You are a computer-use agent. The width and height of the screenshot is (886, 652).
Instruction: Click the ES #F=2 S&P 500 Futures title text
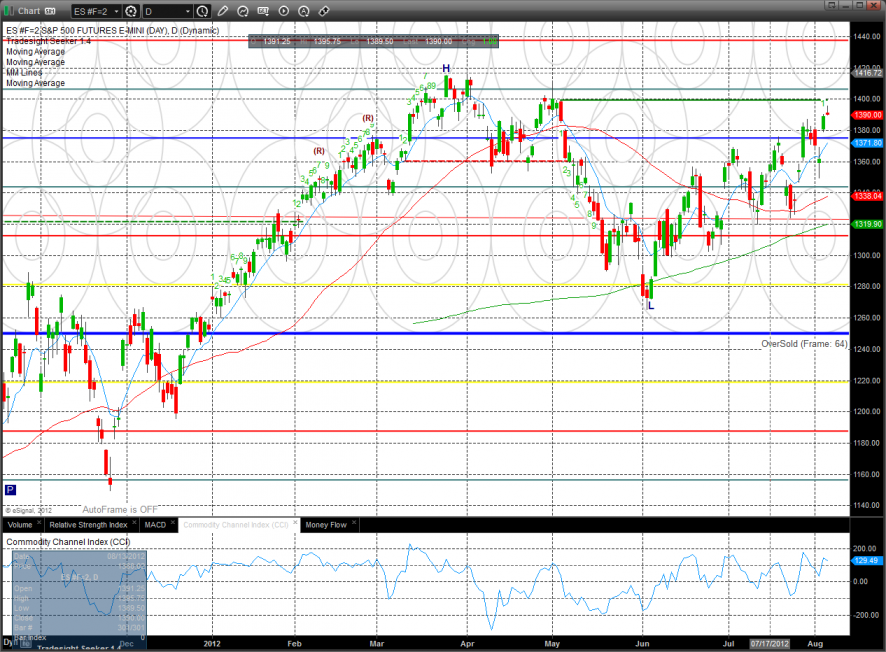[x=112, y=31]
